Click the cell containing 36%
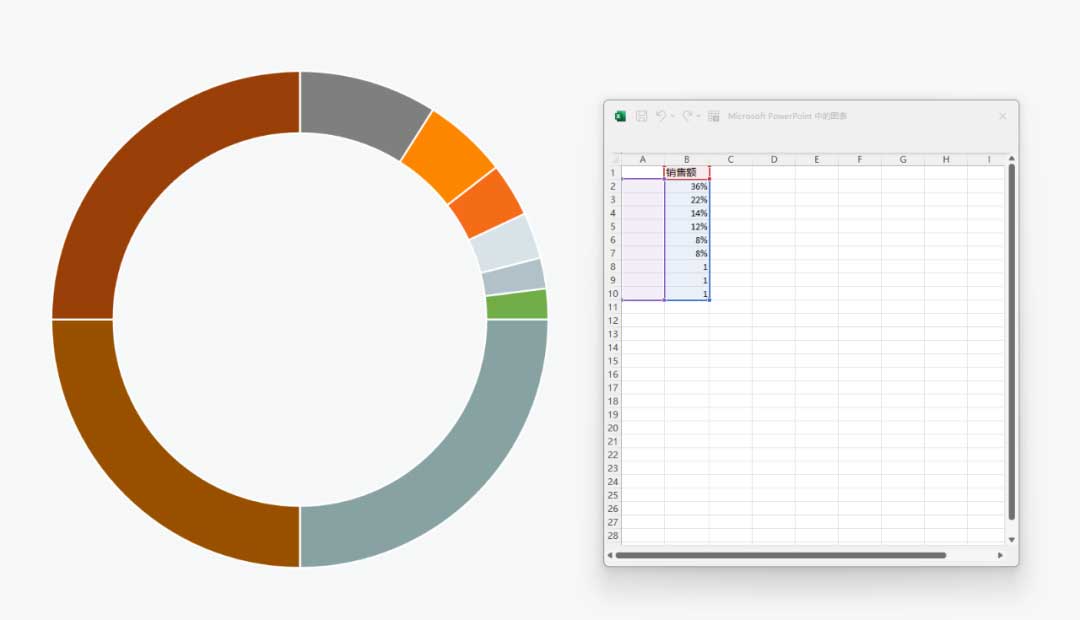The height and width of the screenshot is (620, 1080). pos(687,187)
